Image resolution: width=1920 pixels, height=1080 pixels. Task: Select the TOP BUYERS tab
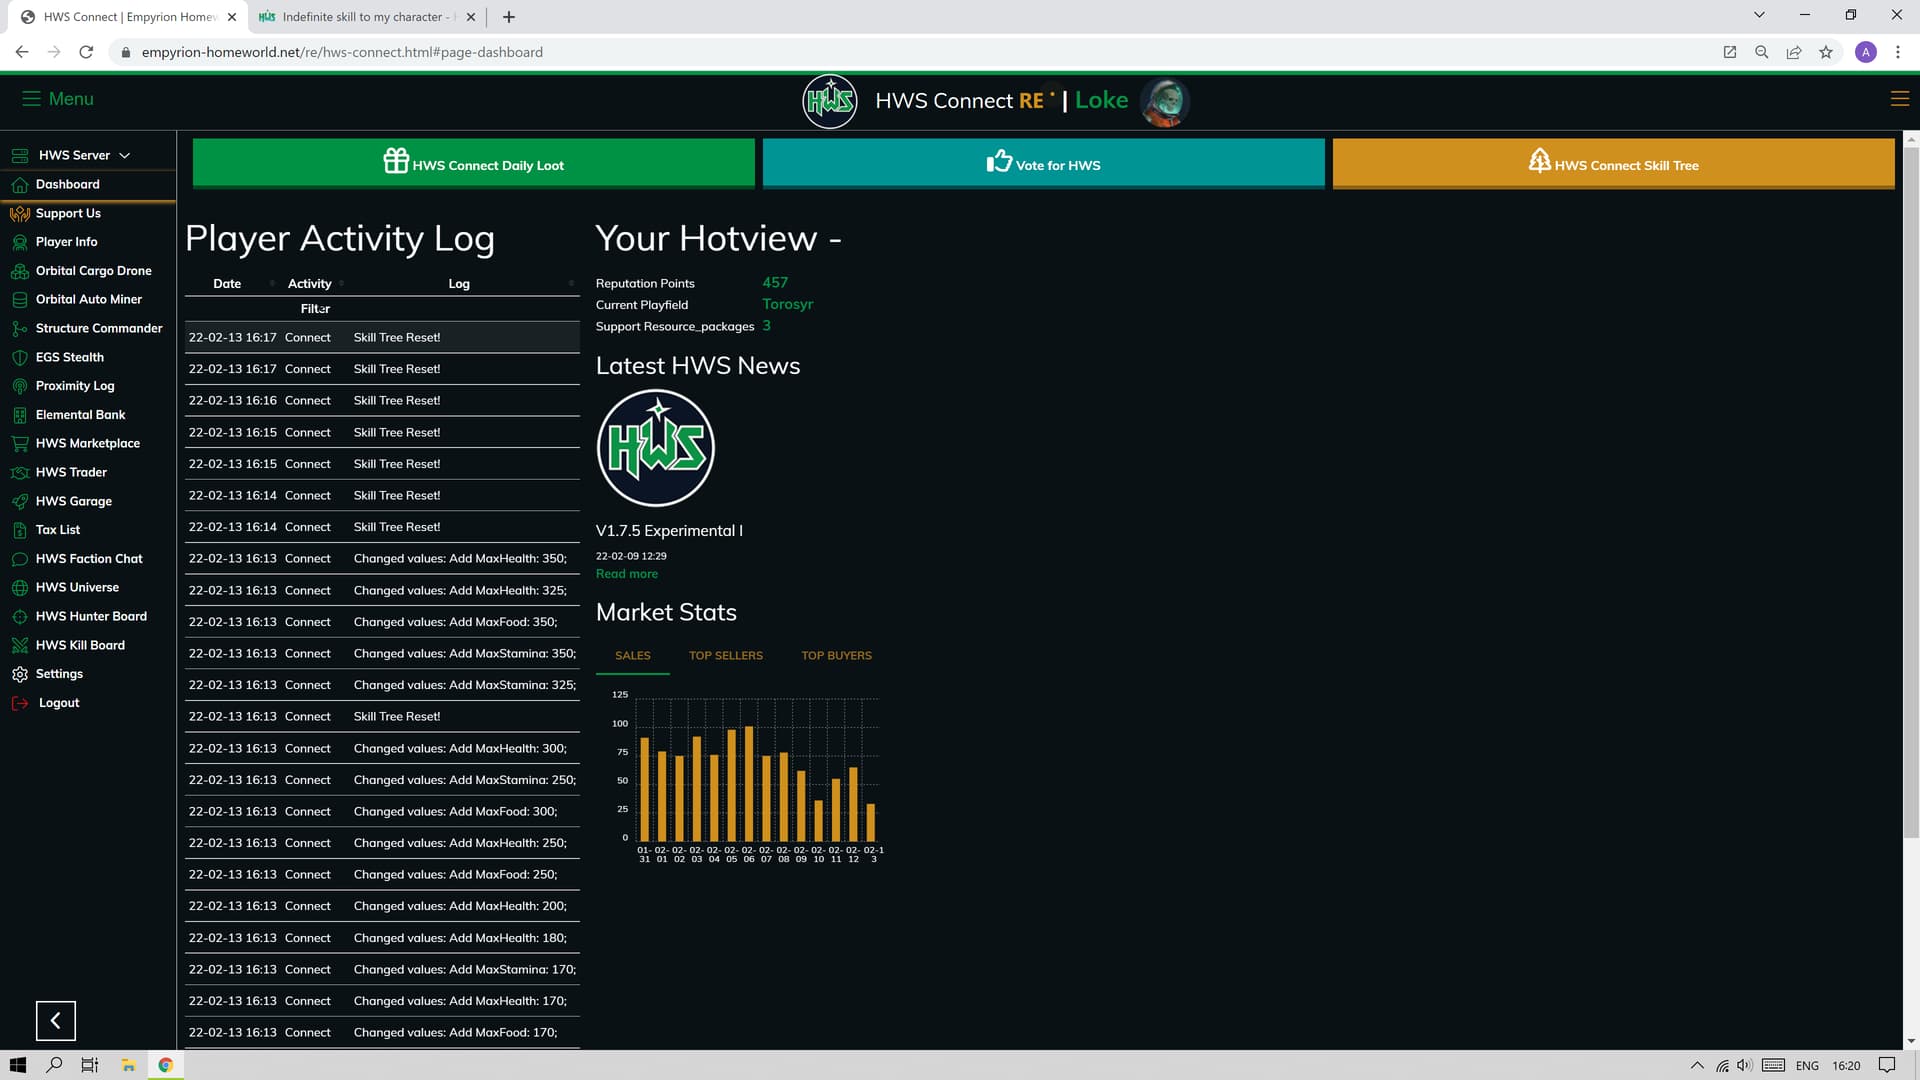(x=836, y=656)
